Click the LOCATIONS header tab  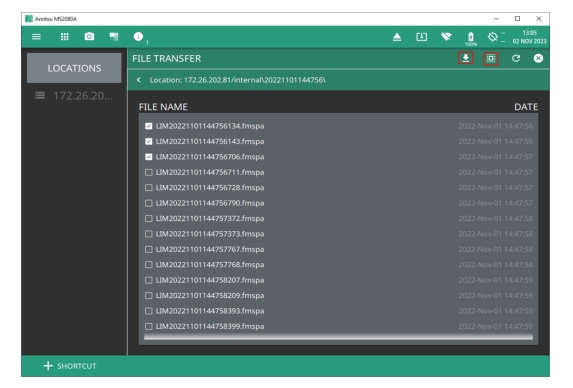pyautogui.click(x=74, y=68)
